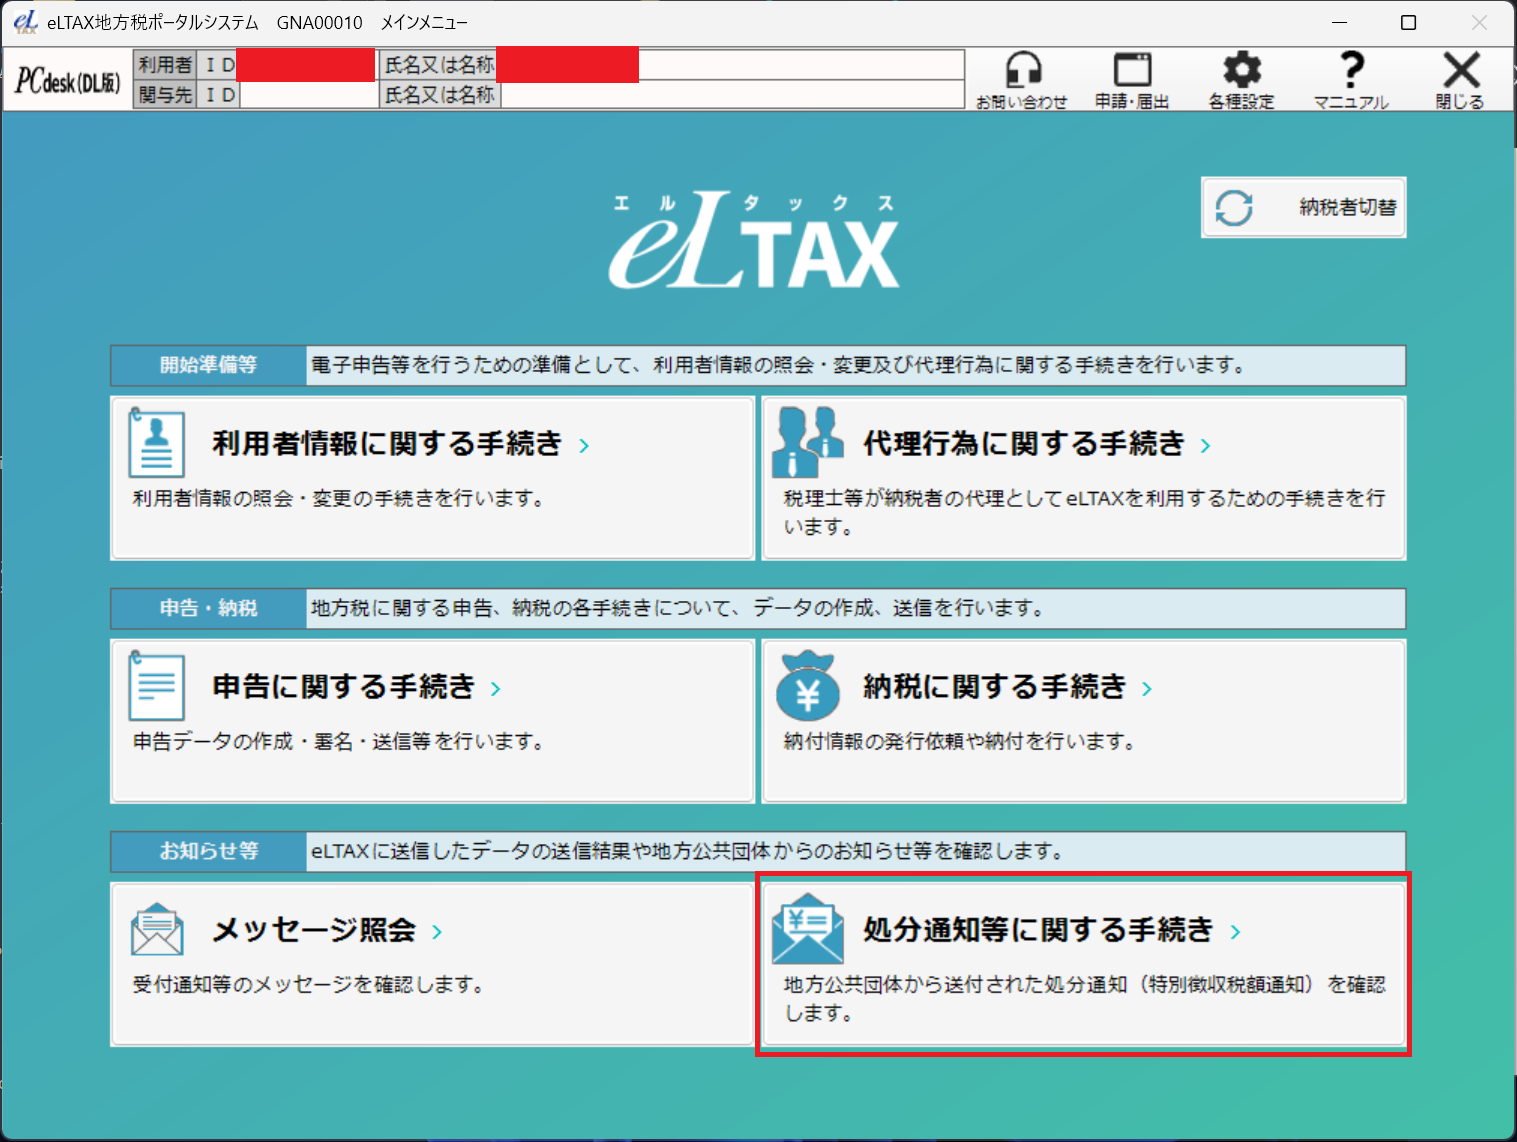
Task: Click the PCdesk(DL版) logo
Action: [x=68, y=80]
